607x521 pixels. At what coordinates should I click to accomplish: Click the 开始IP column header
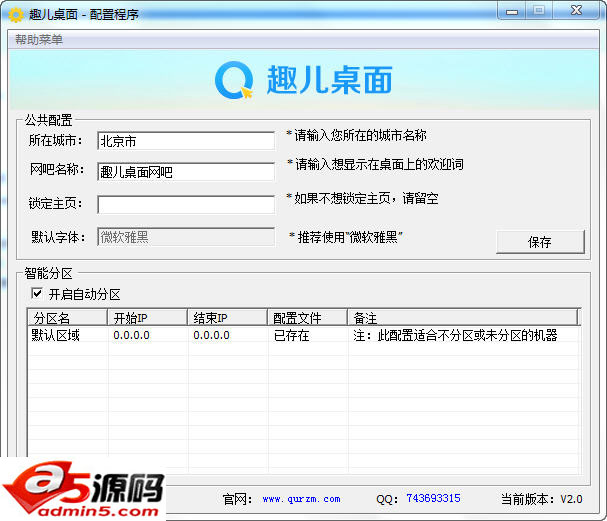(x=147, y=318)
